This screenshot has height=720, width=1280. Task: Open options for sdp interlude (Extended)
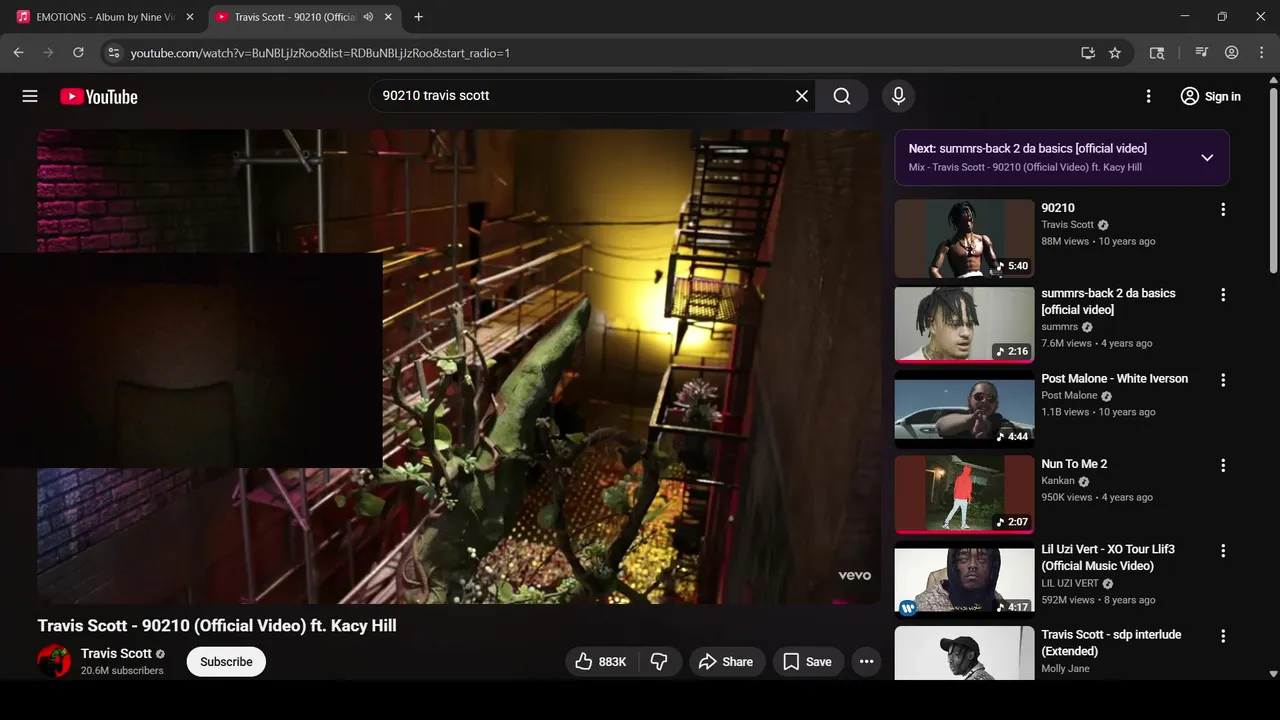click(x=1222, y=636)
